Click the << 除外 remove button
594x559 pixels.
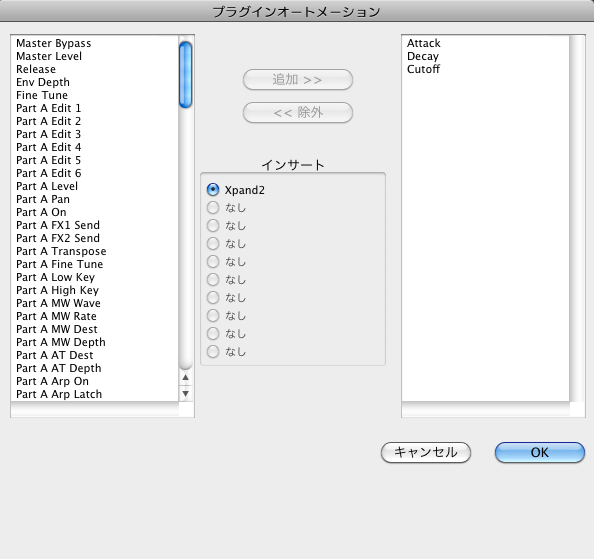click(x=298, y=112)
